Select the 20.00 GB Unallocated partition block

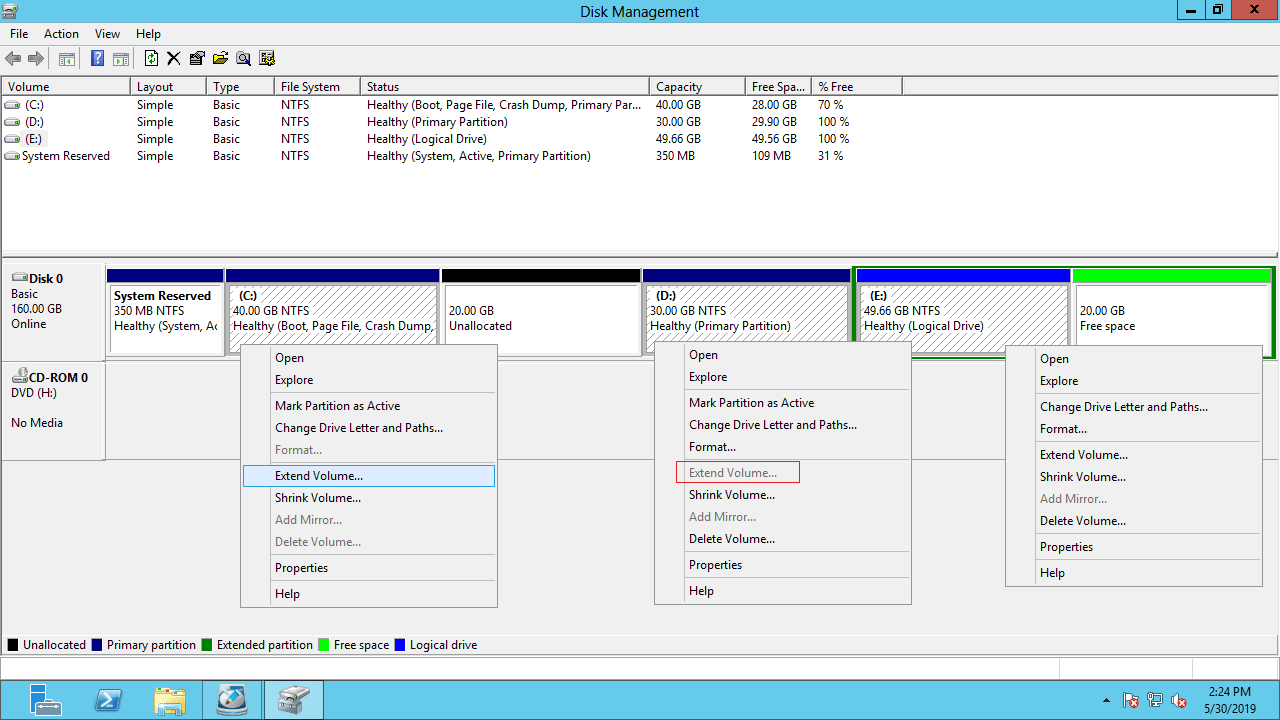540,318
